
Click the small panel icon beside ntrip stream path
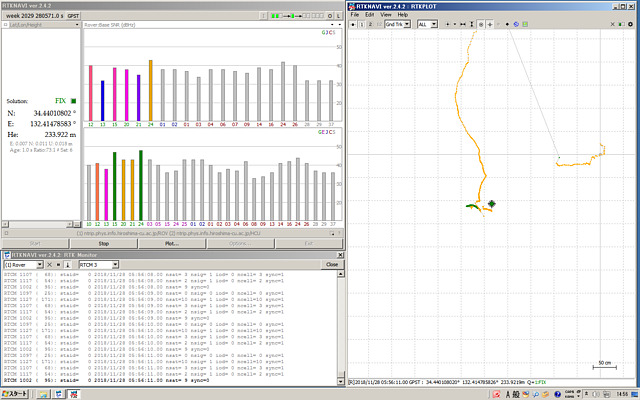(332, 233)
